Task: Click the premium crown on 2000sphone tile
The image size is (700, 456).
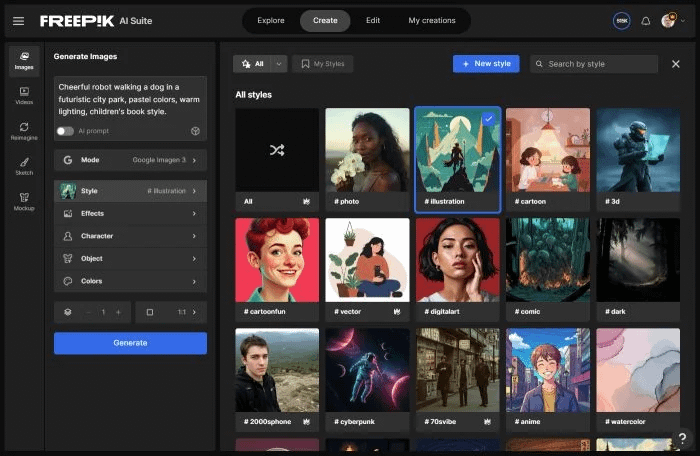Action: pyautogui.click(x=306, y=421)
